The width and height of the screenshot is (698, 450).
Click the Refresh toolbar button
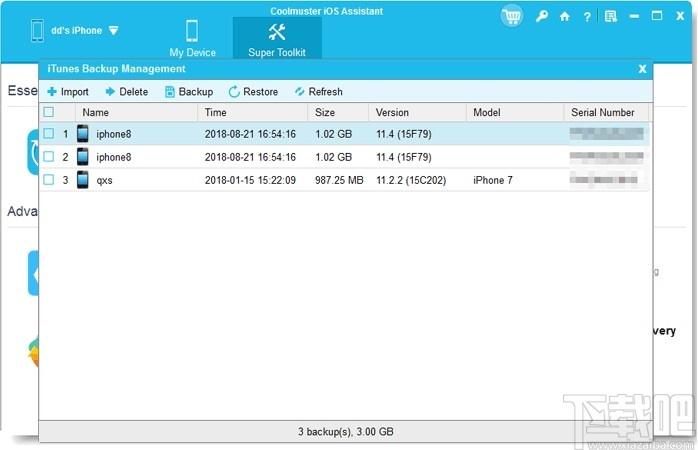tap(318, 92)
